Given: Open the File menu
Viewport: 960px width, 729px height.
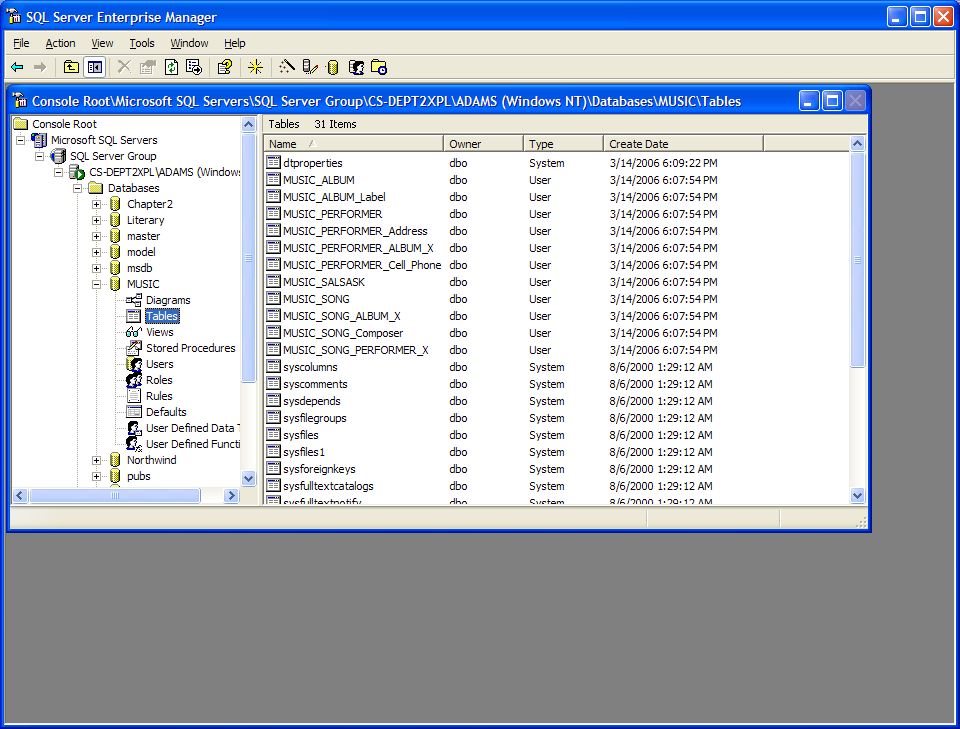Looking at the screenshot, I should point(21,43).
